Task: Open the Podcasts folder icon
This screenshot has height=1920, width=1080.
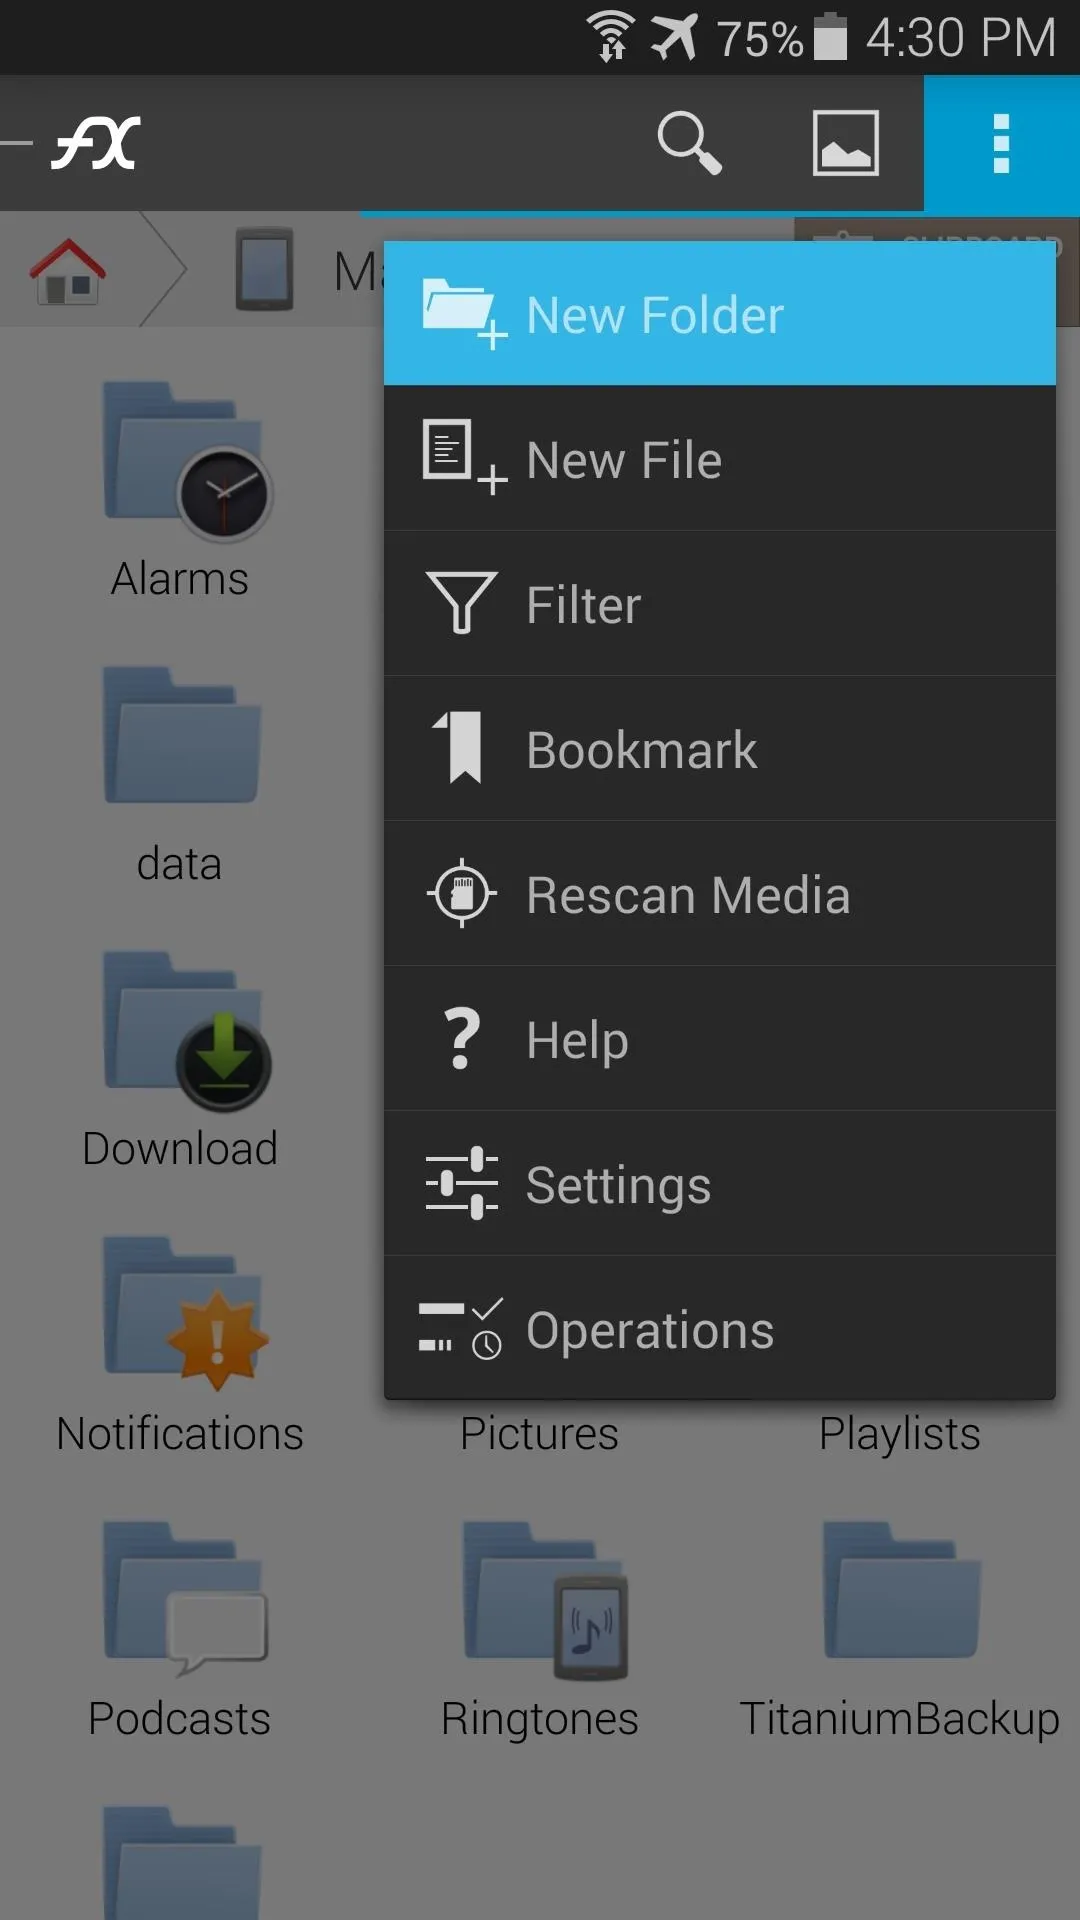Action: coord(186,1599)
